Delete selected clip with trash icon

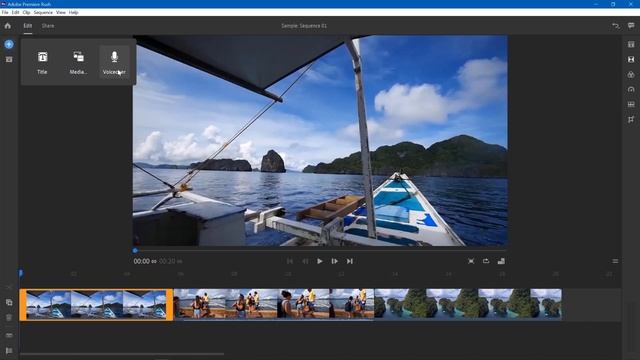click(x=9, y=318)
